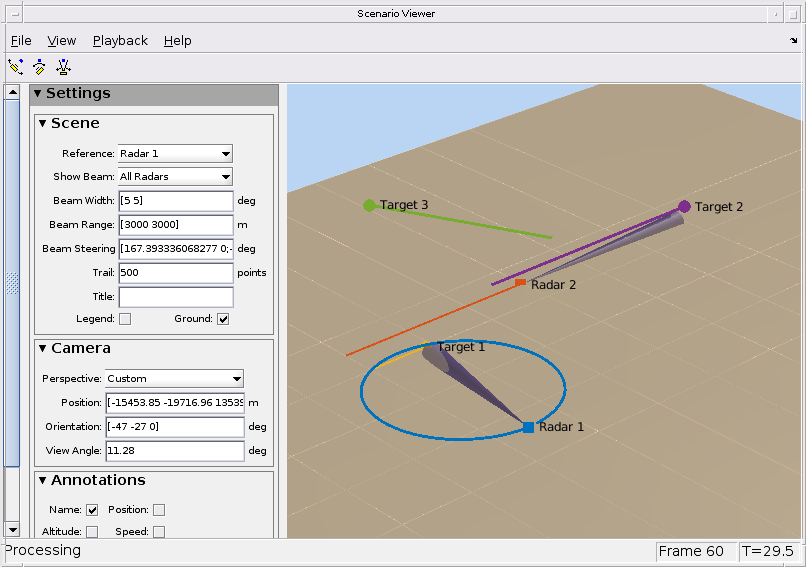The width and height of the screenshot is (806, 567).
Task: Click the Trail points field
Action: [176, 272]
